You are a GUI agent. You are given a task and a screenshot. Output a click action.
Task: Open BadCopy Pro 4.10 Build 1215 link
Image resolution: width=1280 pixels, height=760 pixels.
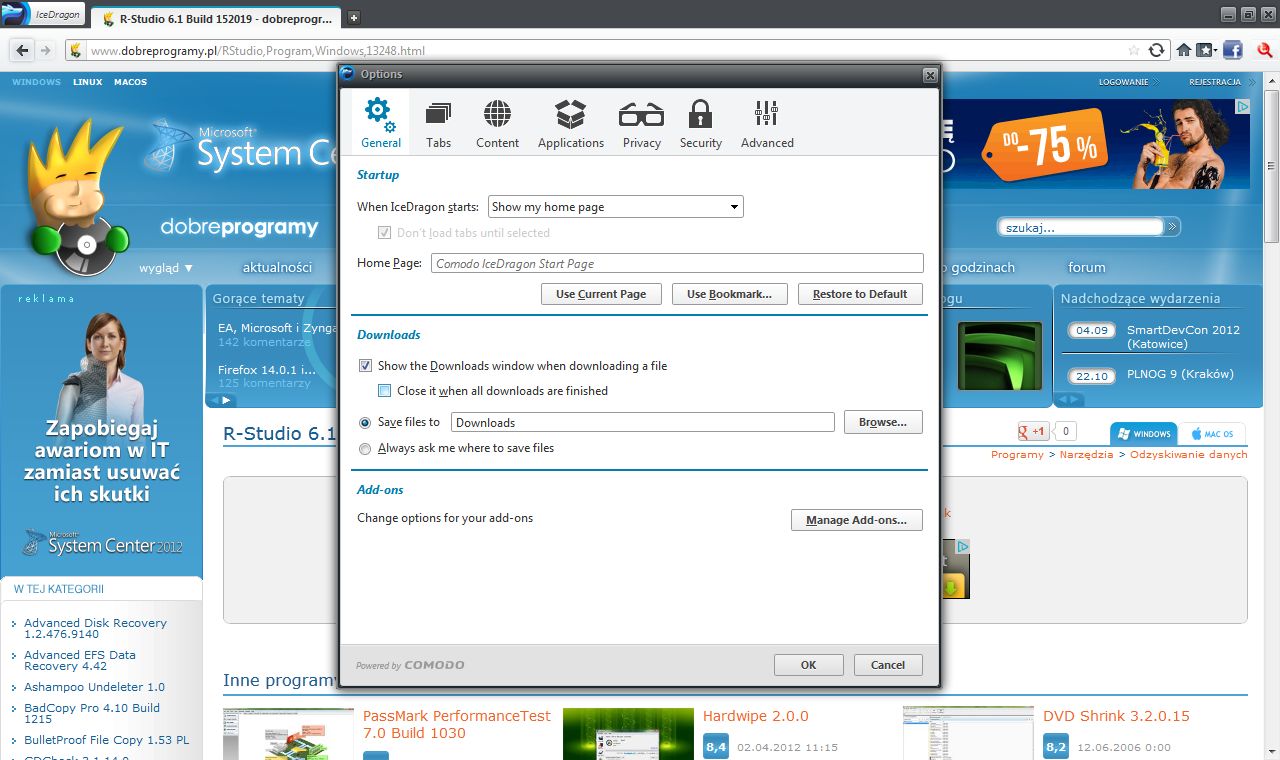[x=92, y=713]
